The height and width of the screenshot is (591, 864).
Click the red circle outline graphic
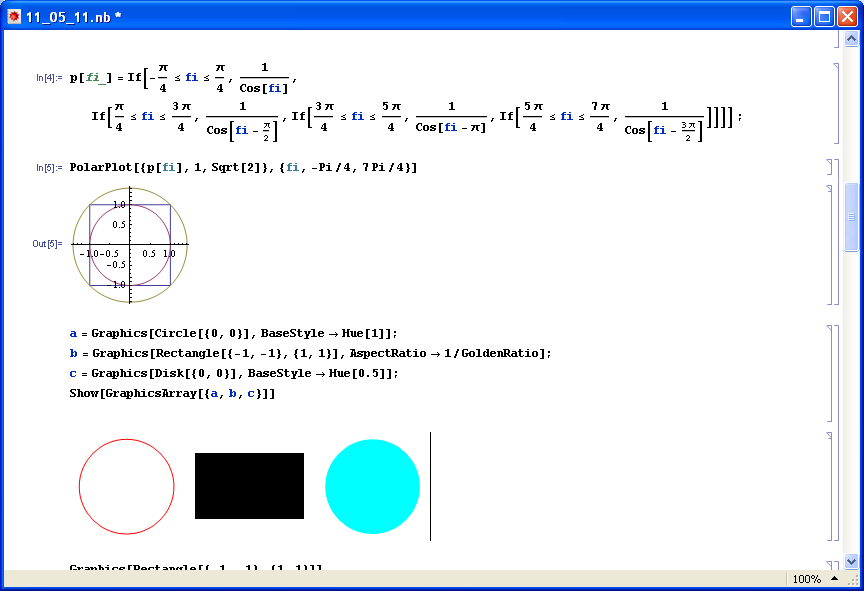click(127, 486)
